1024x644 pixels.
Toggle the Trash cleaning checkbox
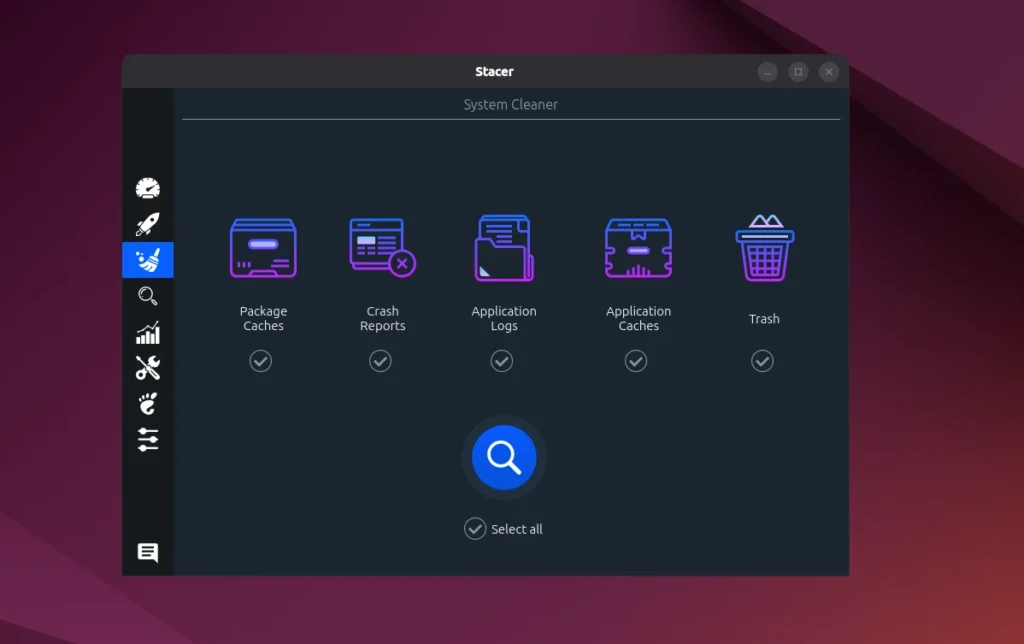point(762,361)
